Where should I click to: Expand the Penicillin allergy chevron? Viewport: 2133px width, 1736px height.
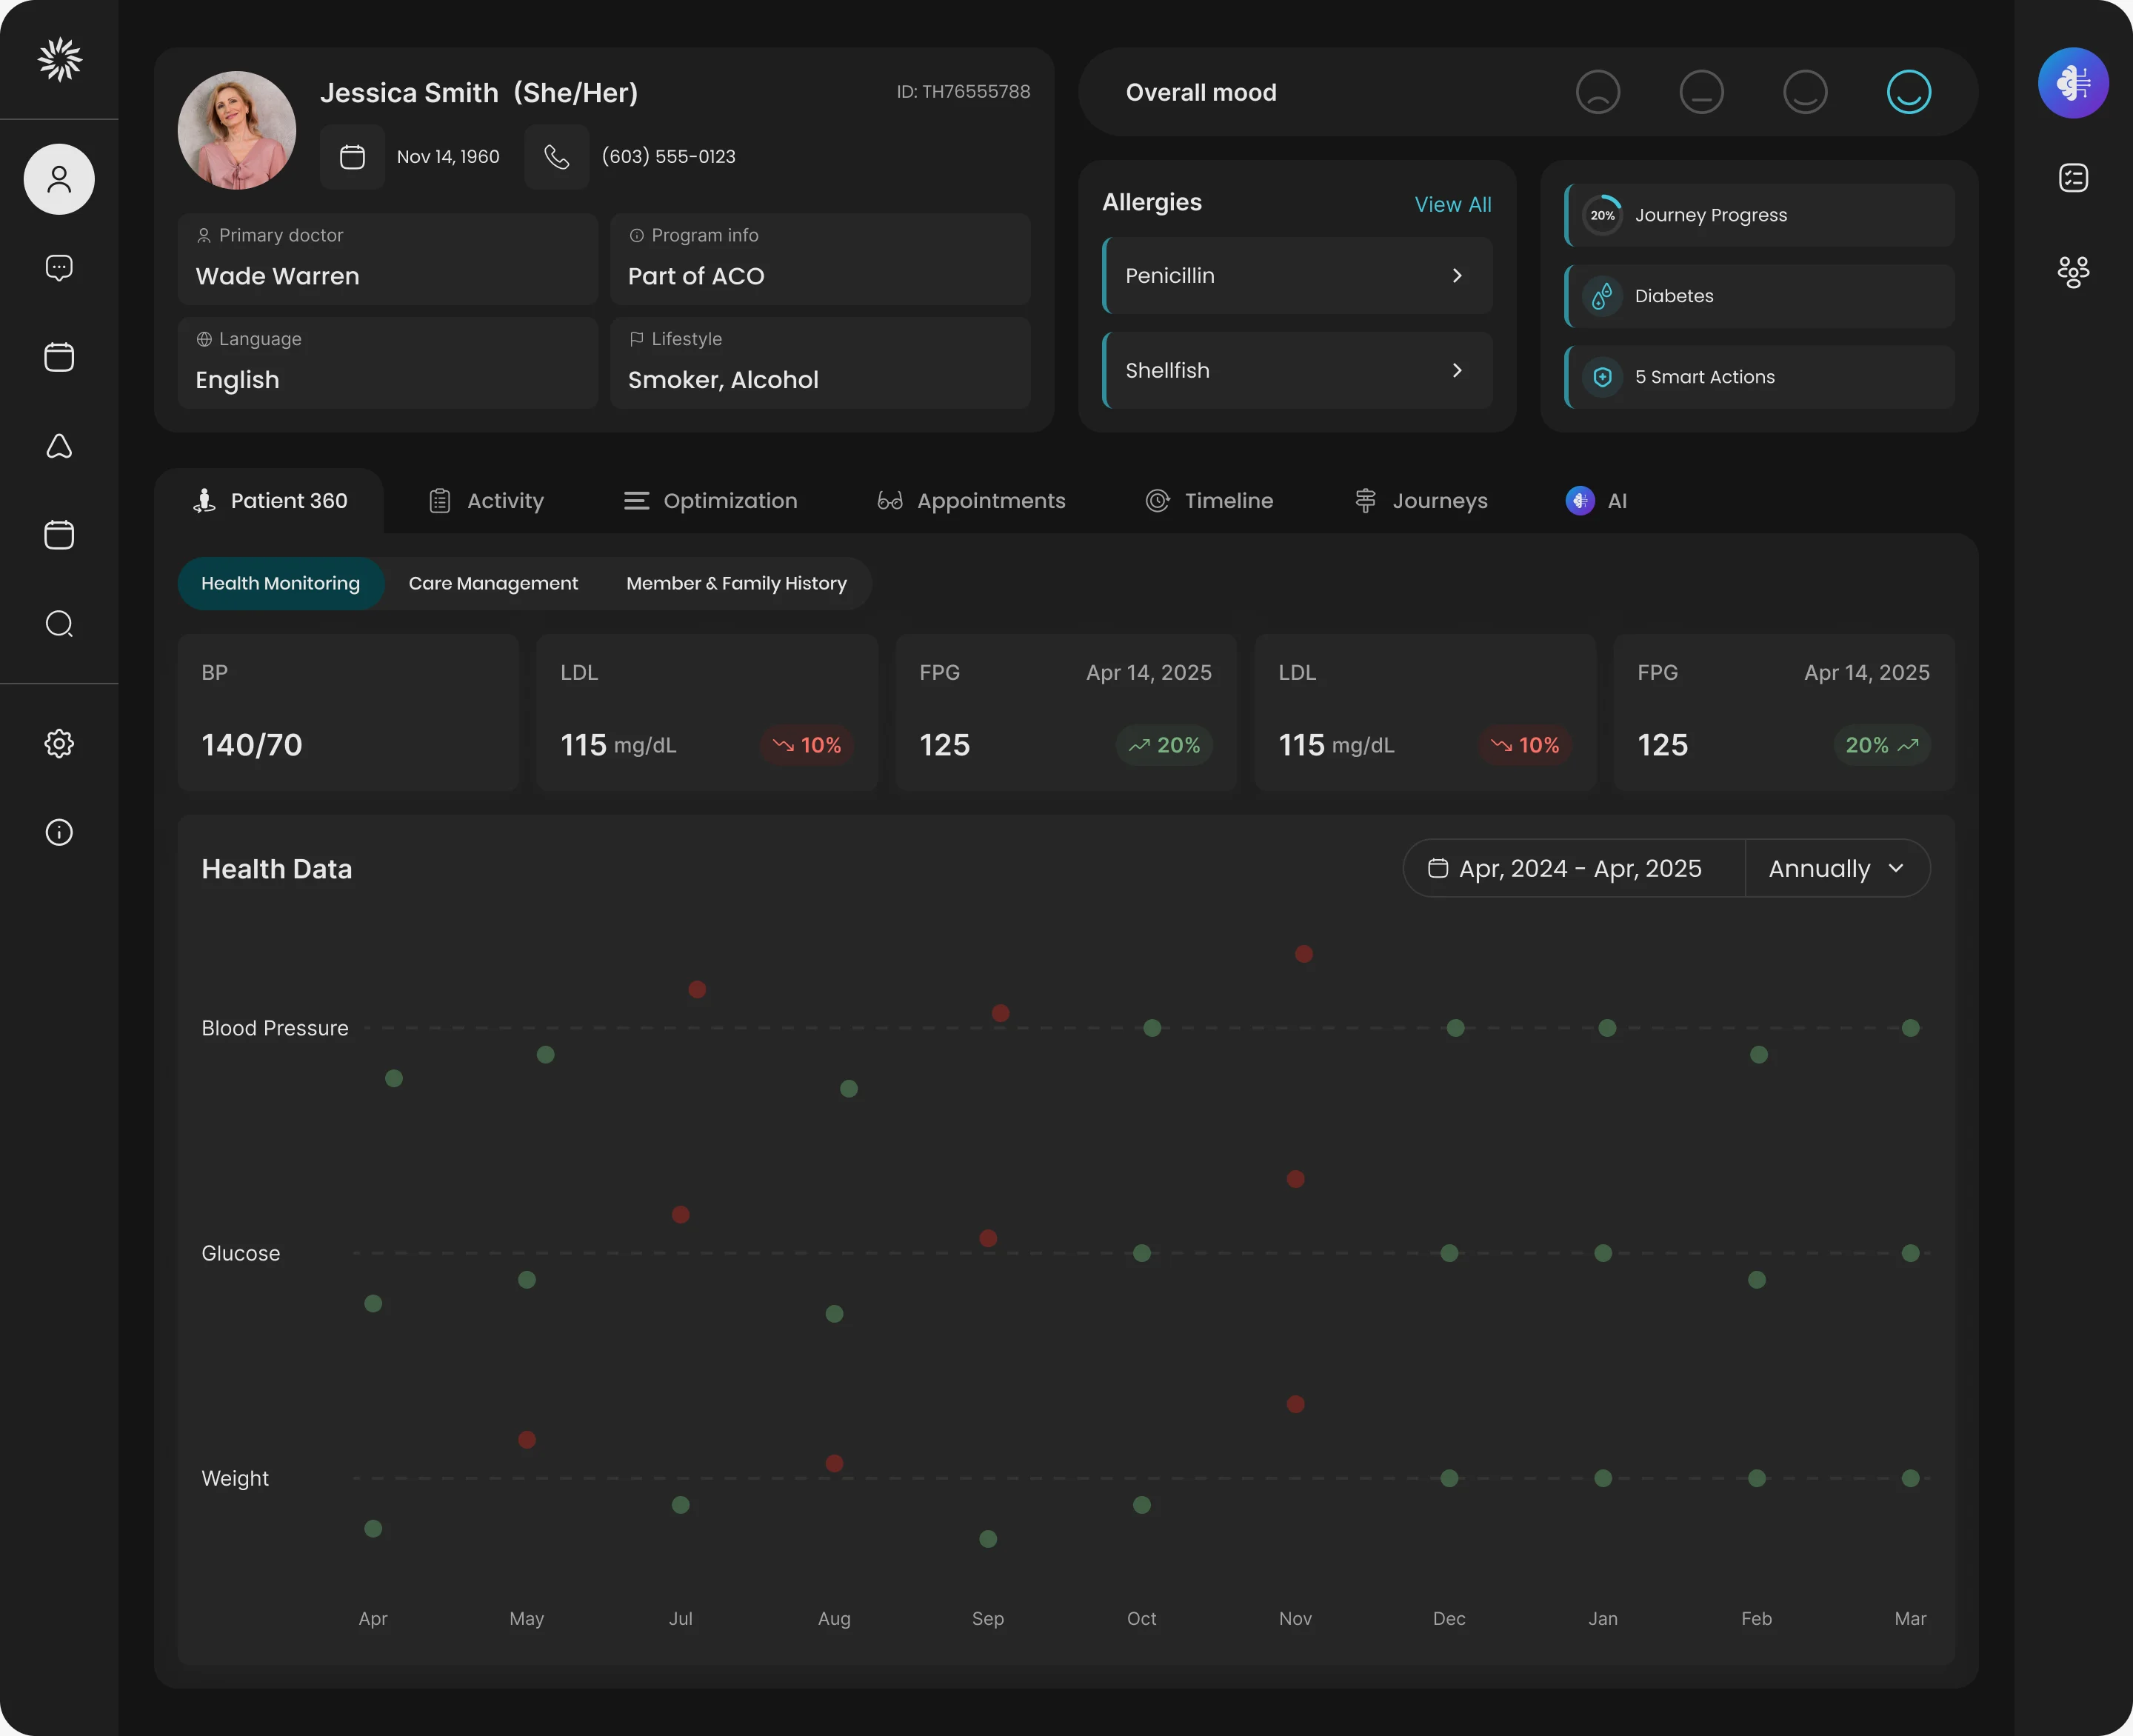(1457, 275)
